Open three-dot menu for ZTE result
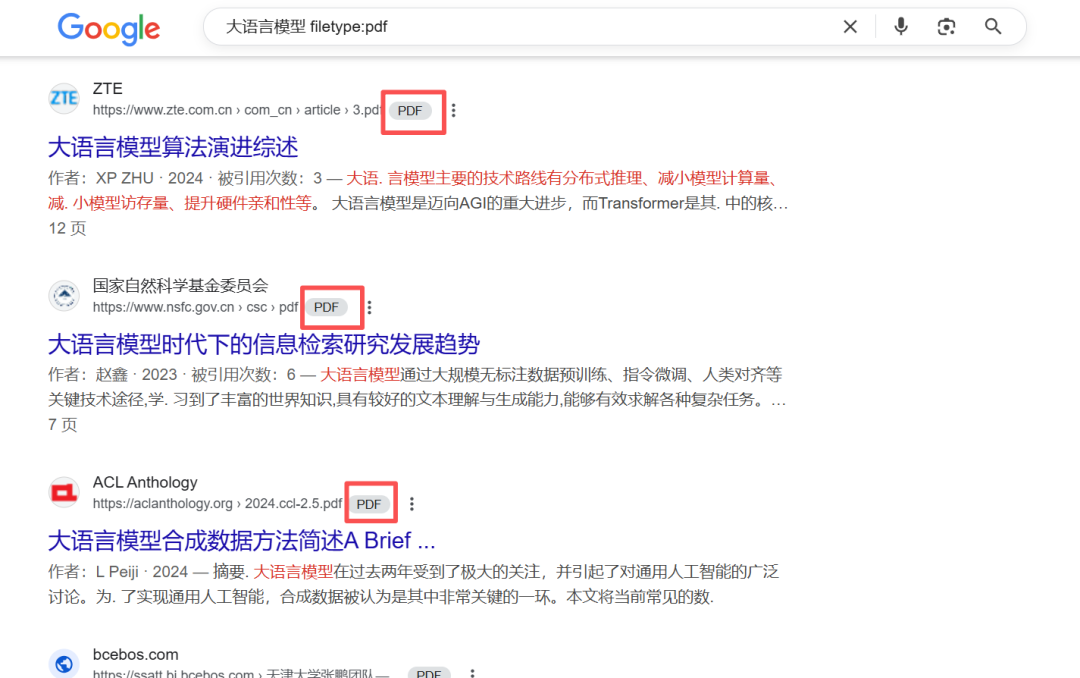Image resolution: width=1080 pixels, height=678 pixels. [454, 111]
